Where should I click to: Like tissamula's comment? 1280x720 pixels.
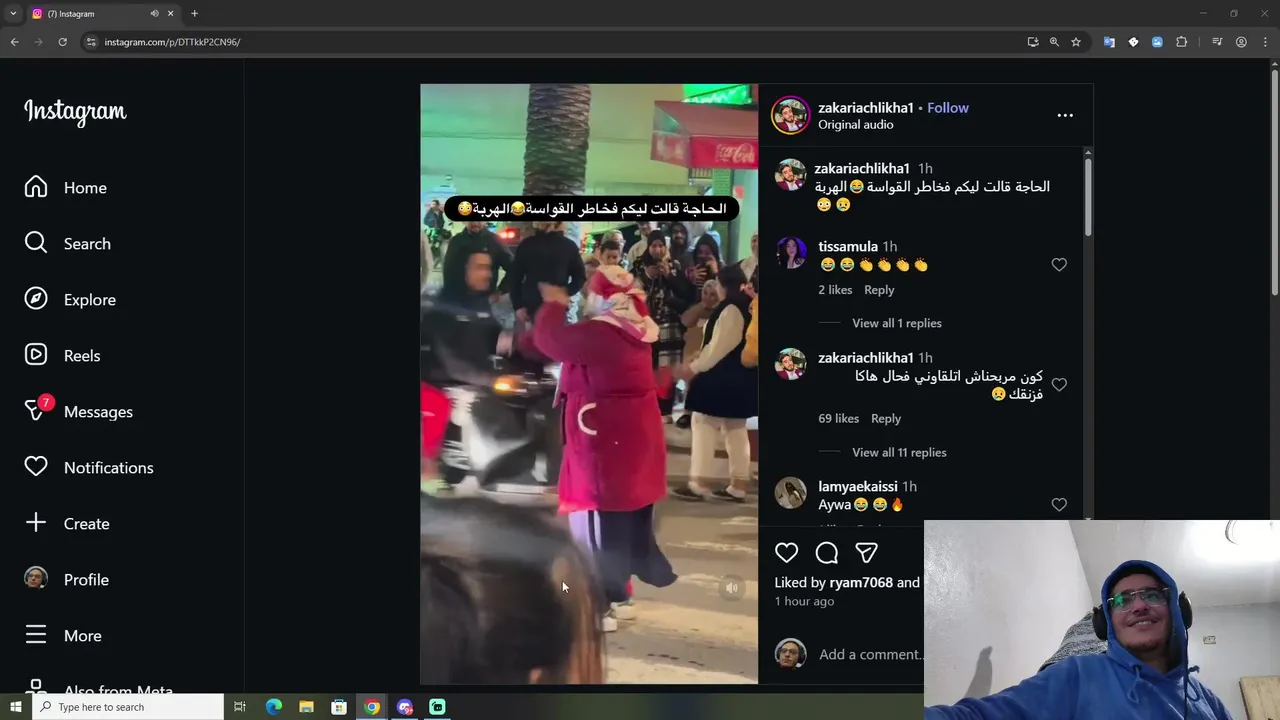tap(1059, 265)
